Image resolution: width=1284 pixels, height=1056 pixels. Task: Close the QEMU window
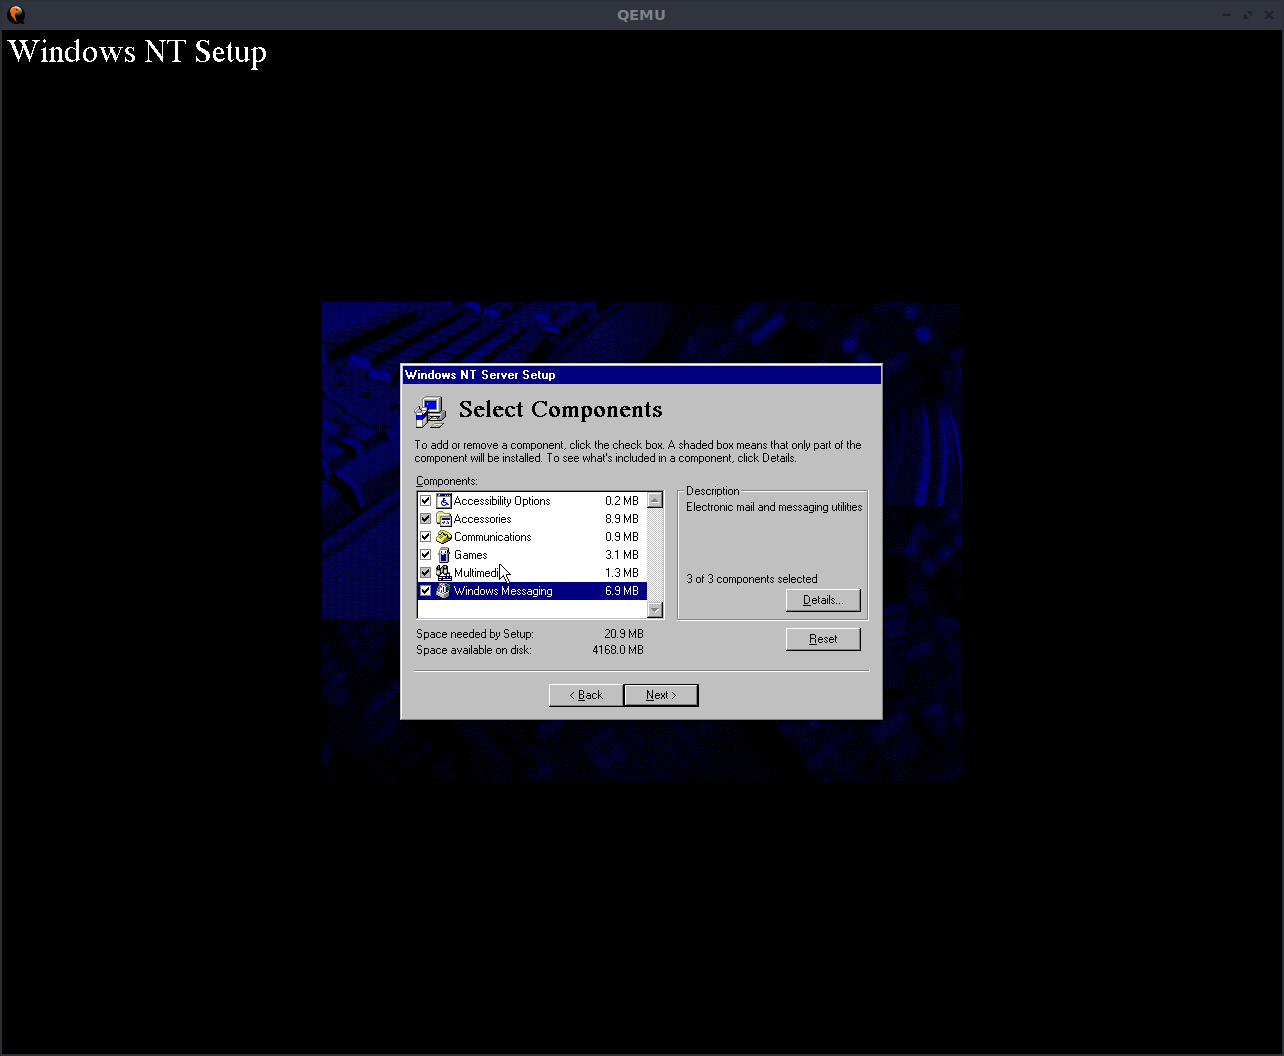click(1267, 15)
